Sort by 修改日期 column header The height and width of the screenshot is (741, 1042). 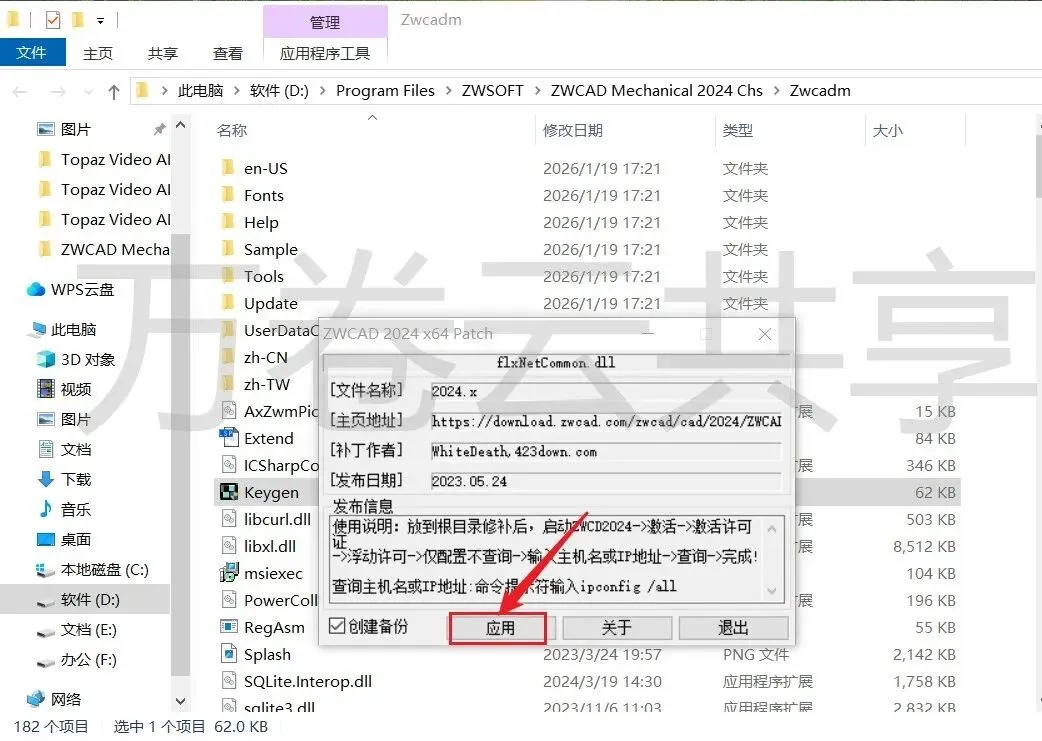(573, 130)
